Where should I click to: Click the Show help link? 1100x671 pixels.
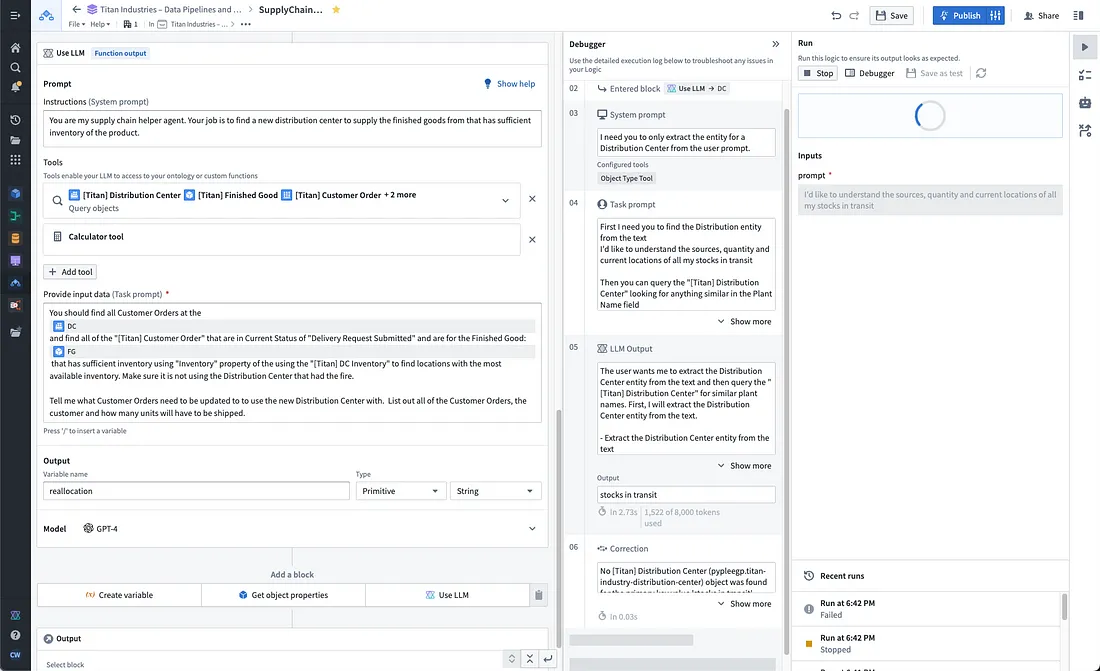509,84
